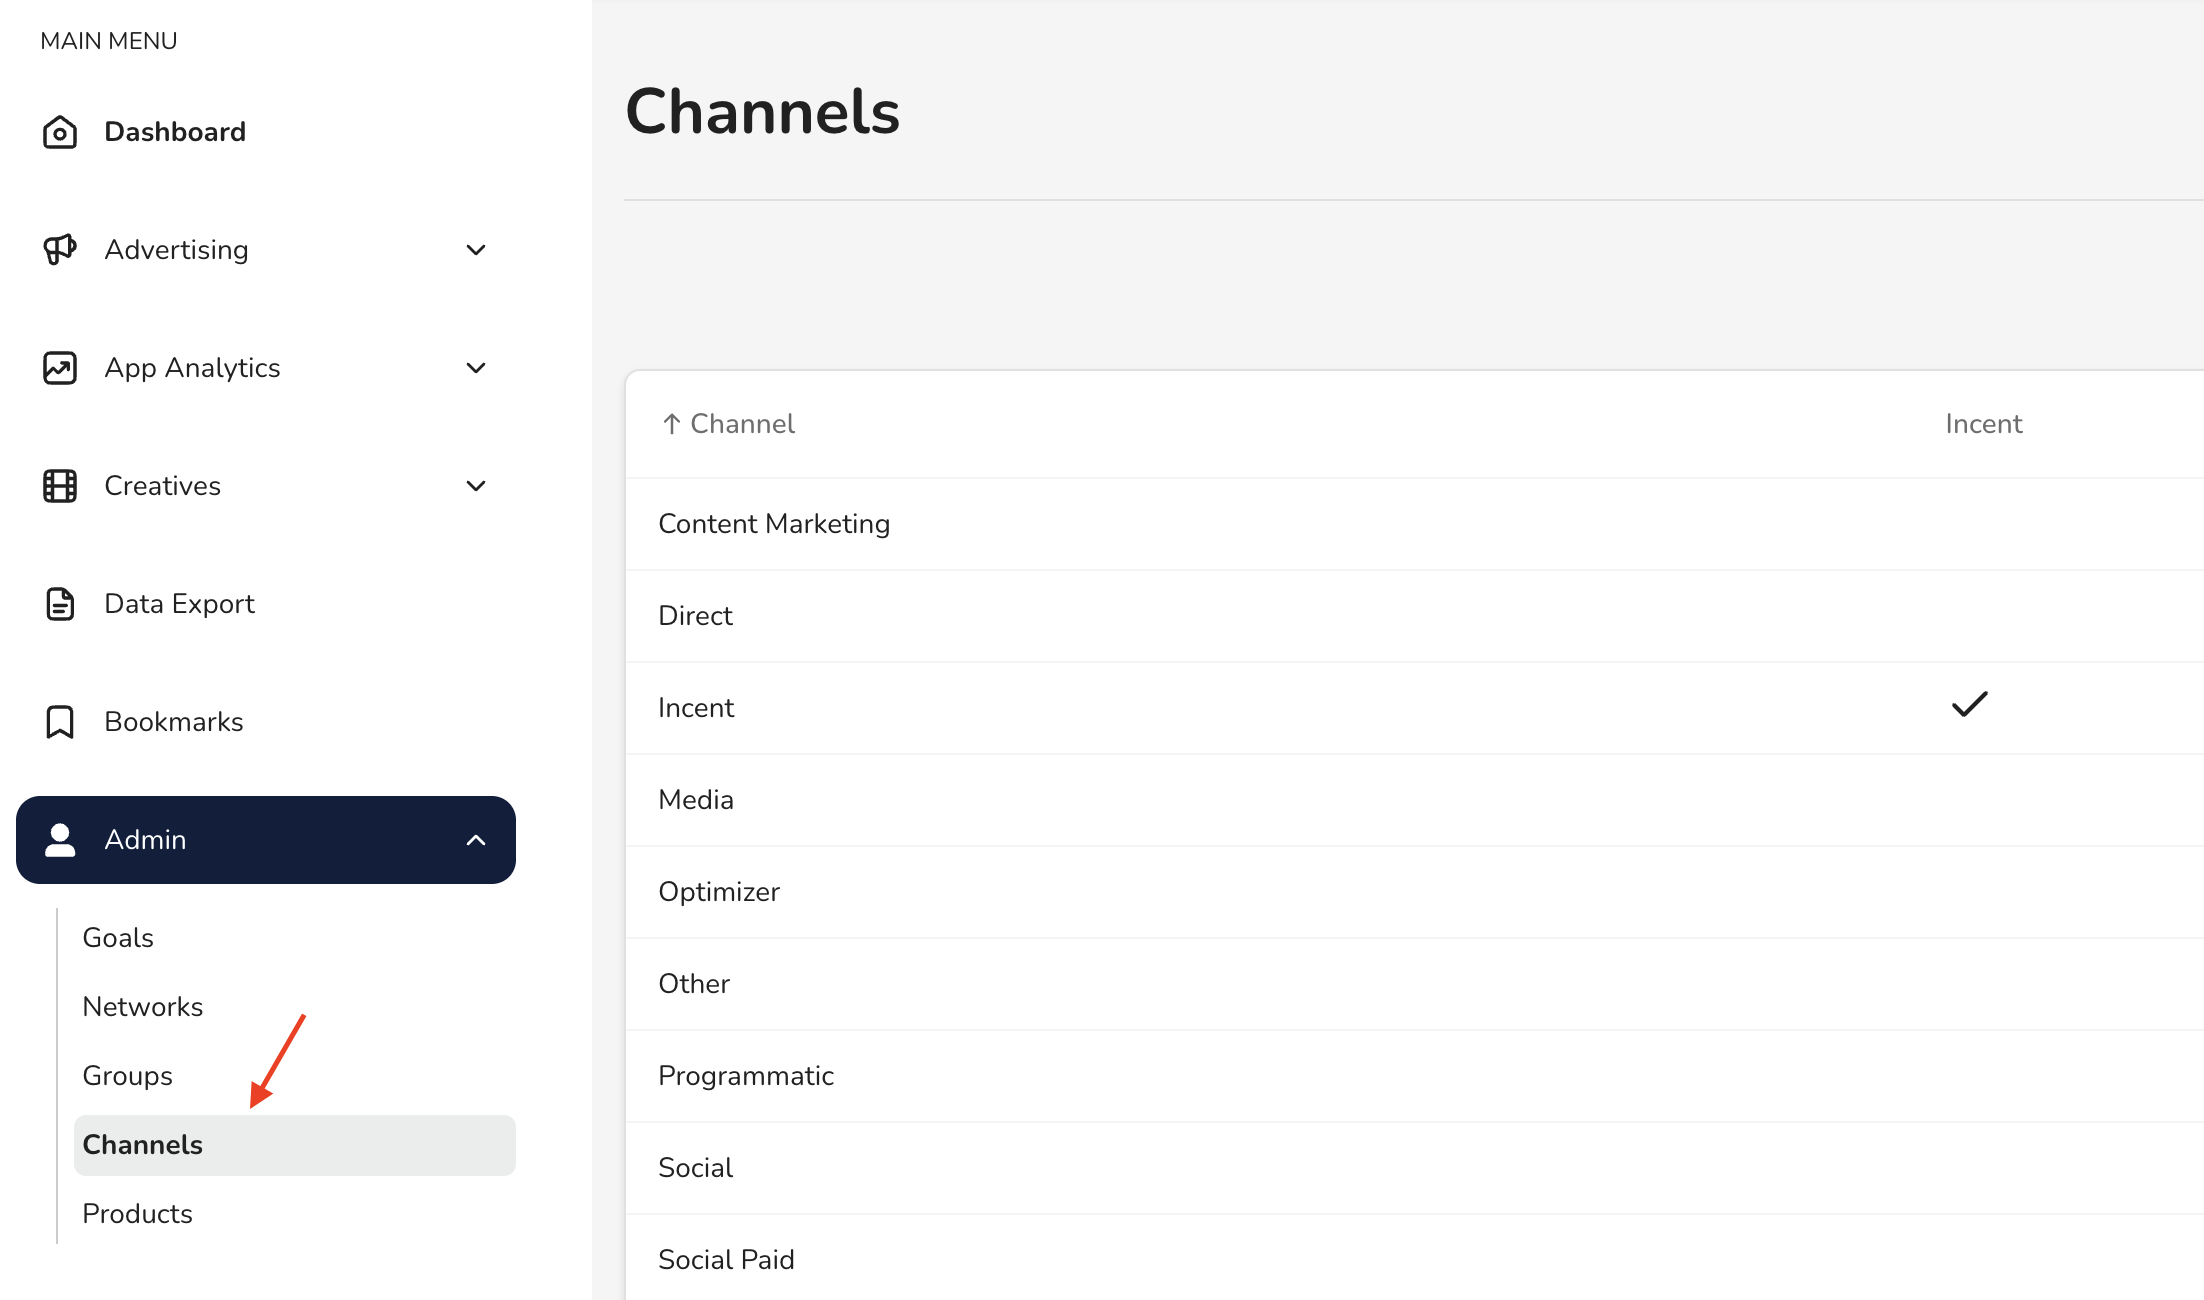The height and width of the screenshot is (1300, 2204).
Task: Click the checkmark in the Incent row
Action: click(x=1970, y=705)
